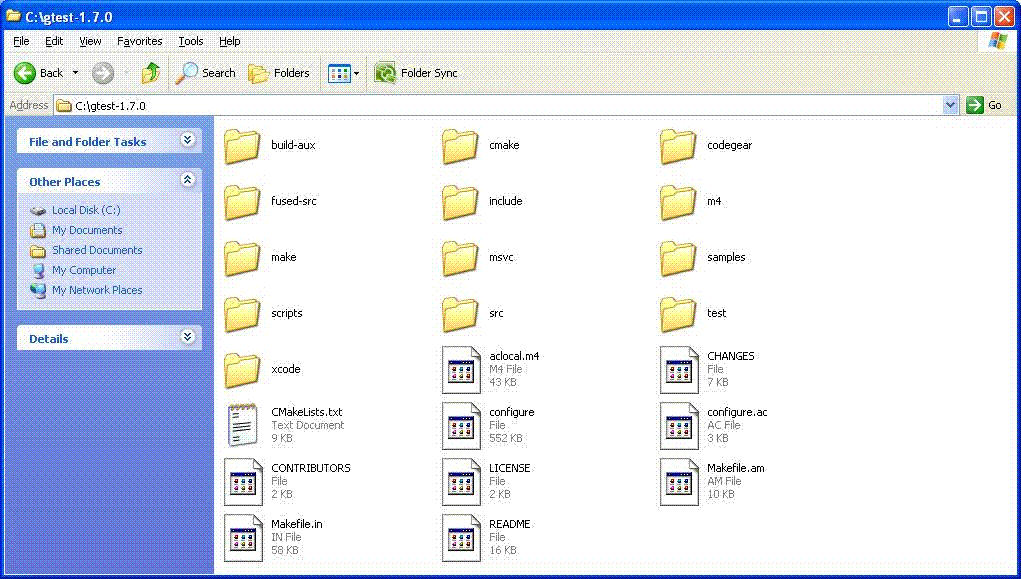Open the Help menu
The width and height of the screenshot is (1021, 579).
tap(229, 41)
